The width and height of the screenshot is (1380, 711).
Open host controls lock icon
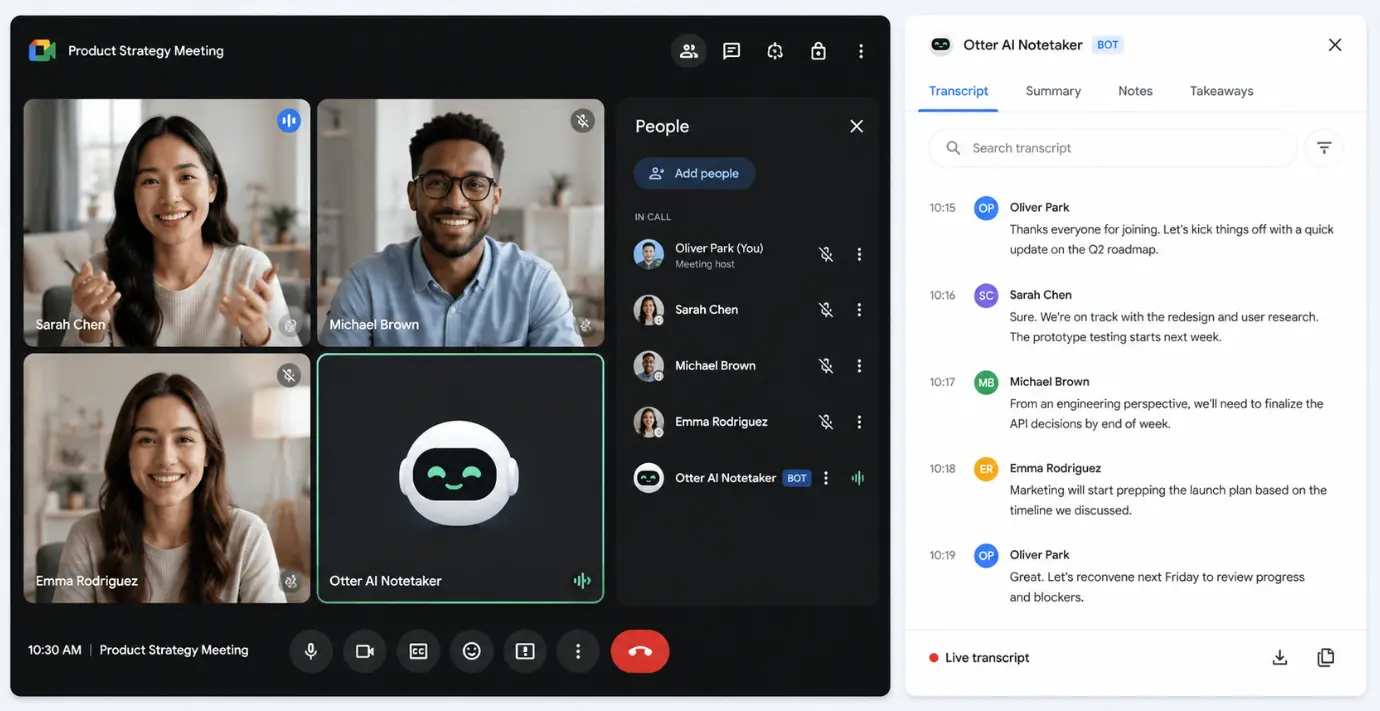click(818, 51)
